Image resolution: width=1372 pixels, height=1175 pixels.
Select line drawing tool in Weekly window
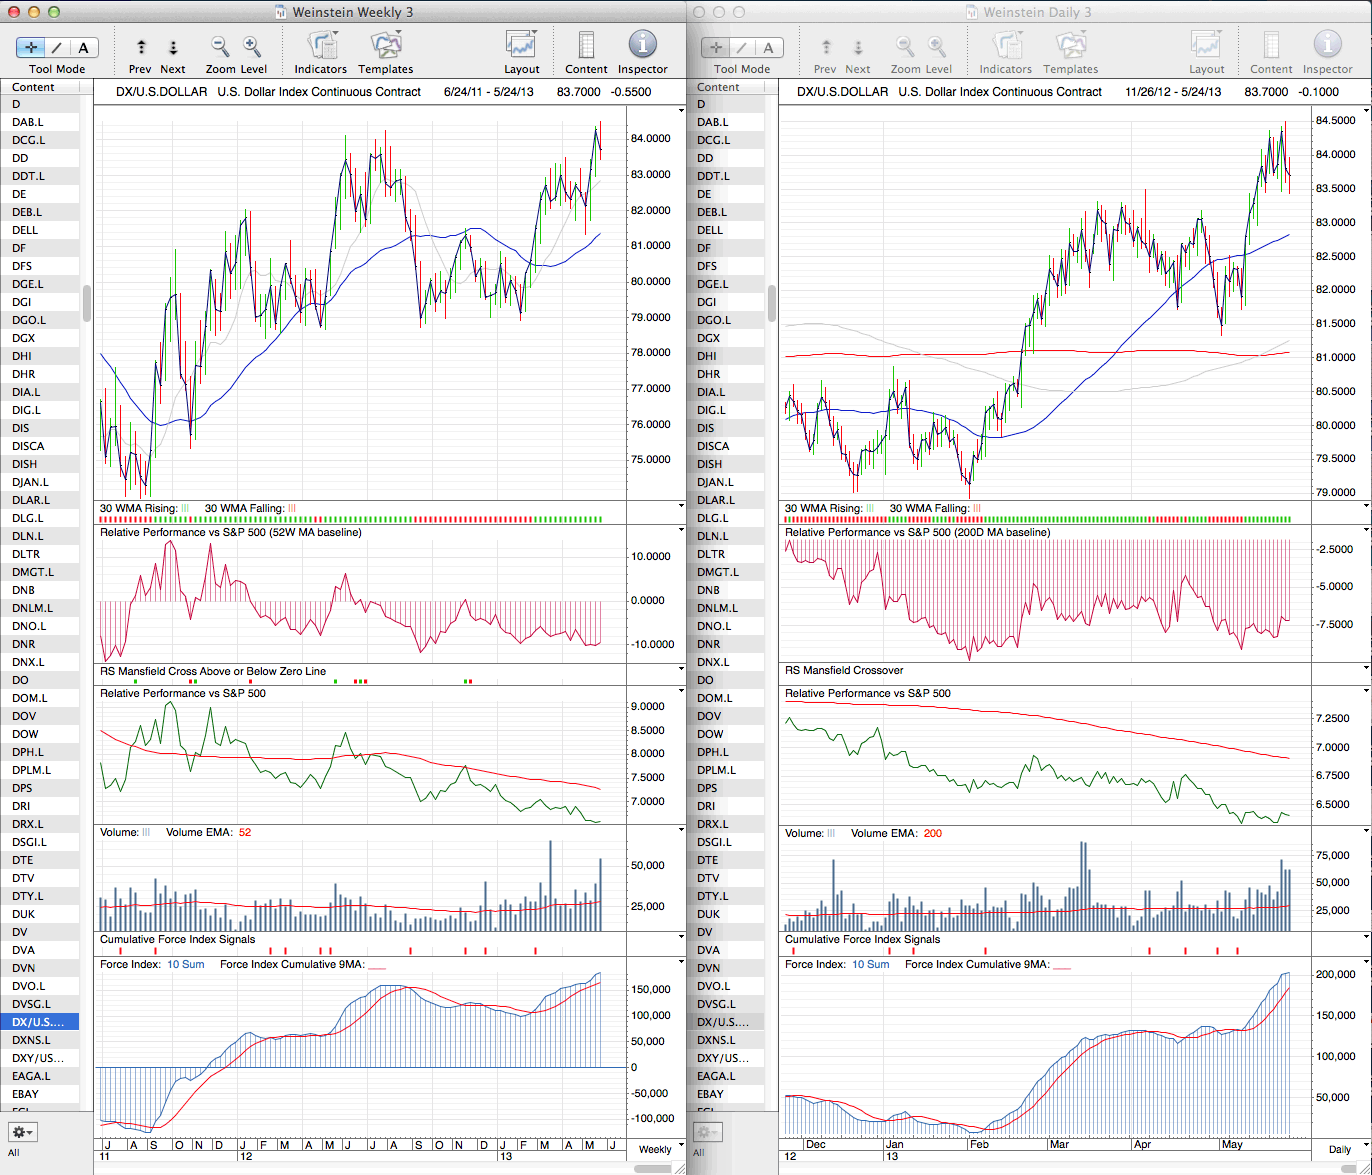(58, 47)
